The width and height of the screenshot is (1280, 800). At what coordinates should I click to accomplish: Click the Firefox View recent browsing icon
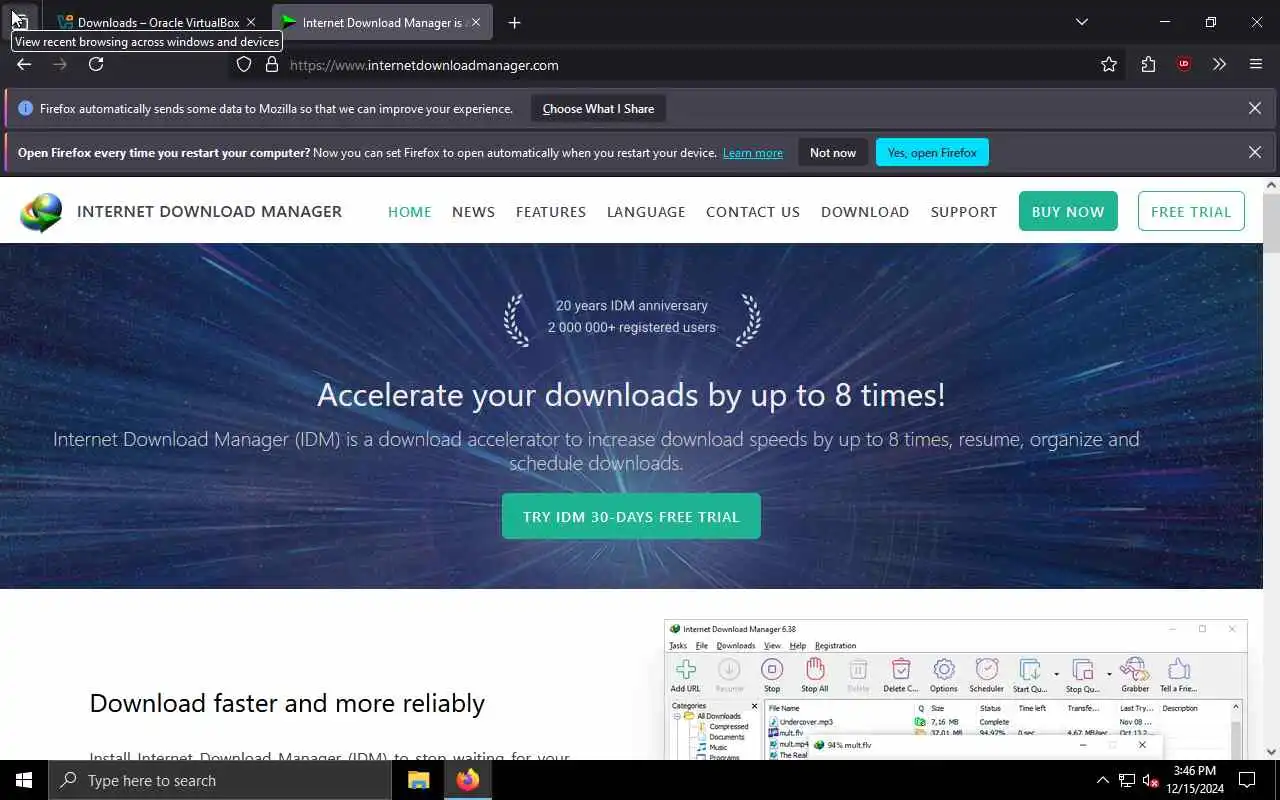pyautogui.click(x=19, y=21)
